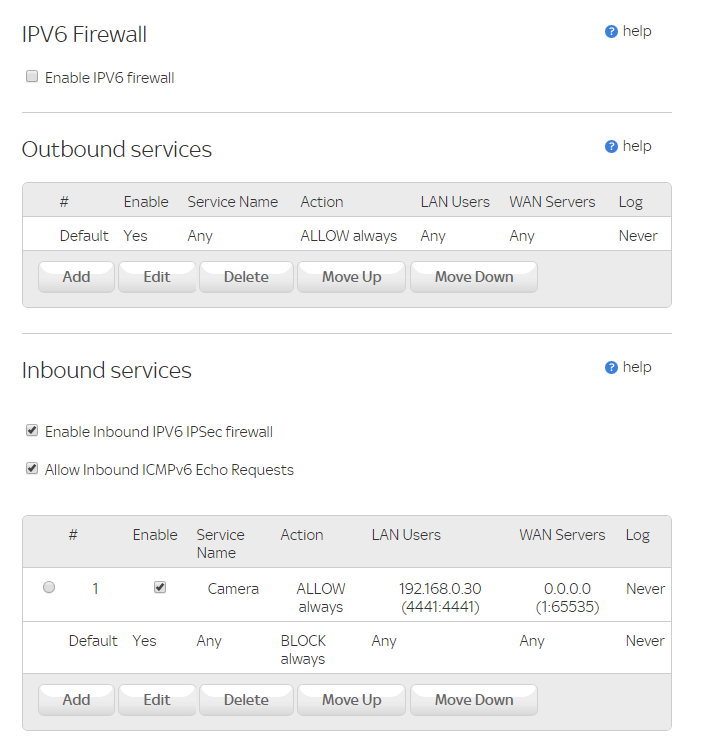Click Add under Outbound services

[x=76, y=277]
